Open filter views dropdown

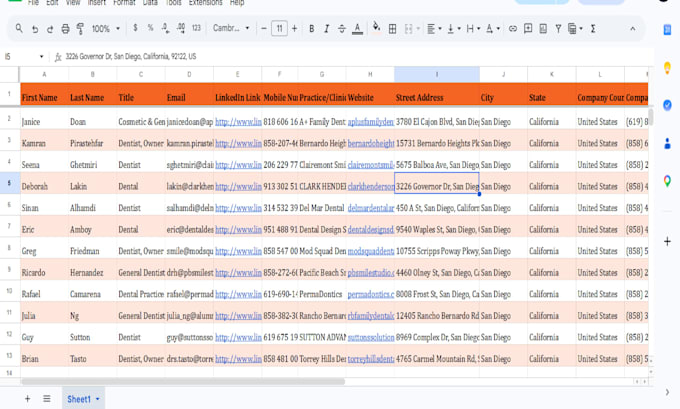pyautogui.click(x=575, y=29)
